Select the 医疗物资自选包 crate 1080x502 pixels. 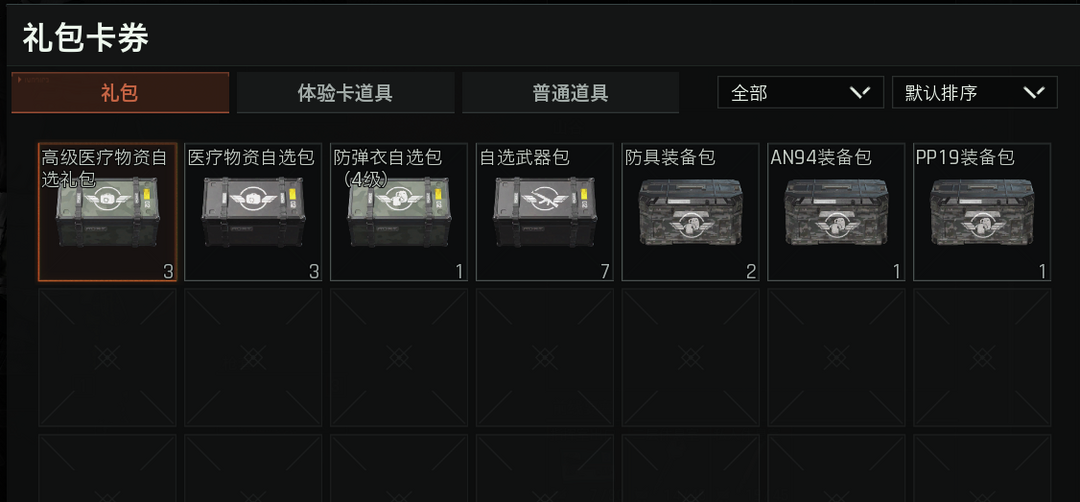253,212
